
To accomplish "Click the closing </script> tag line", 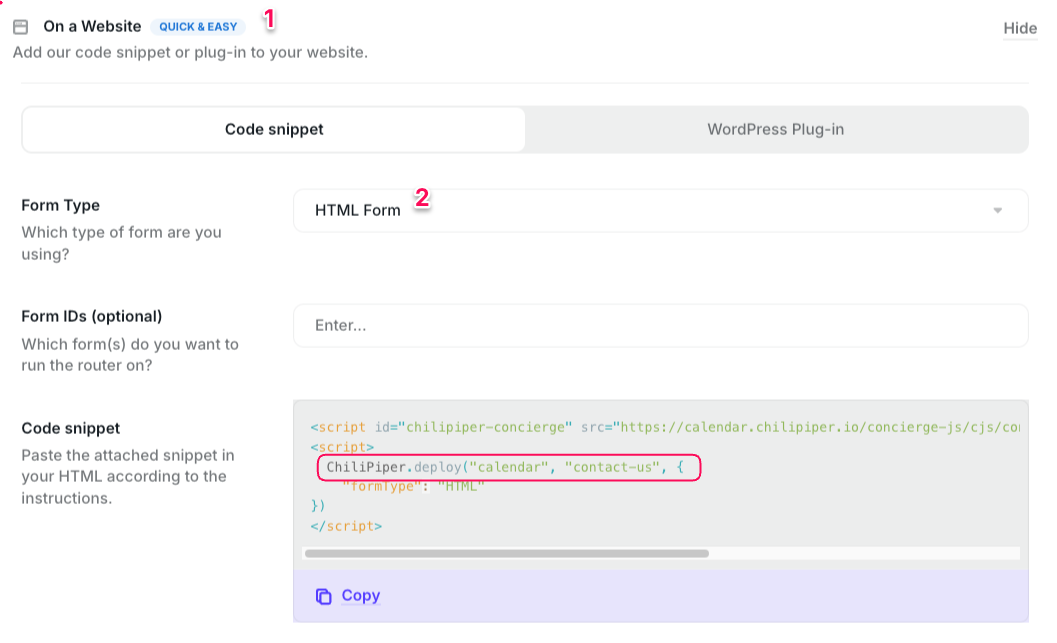I will pyautogui.click(x=346, y=526).
